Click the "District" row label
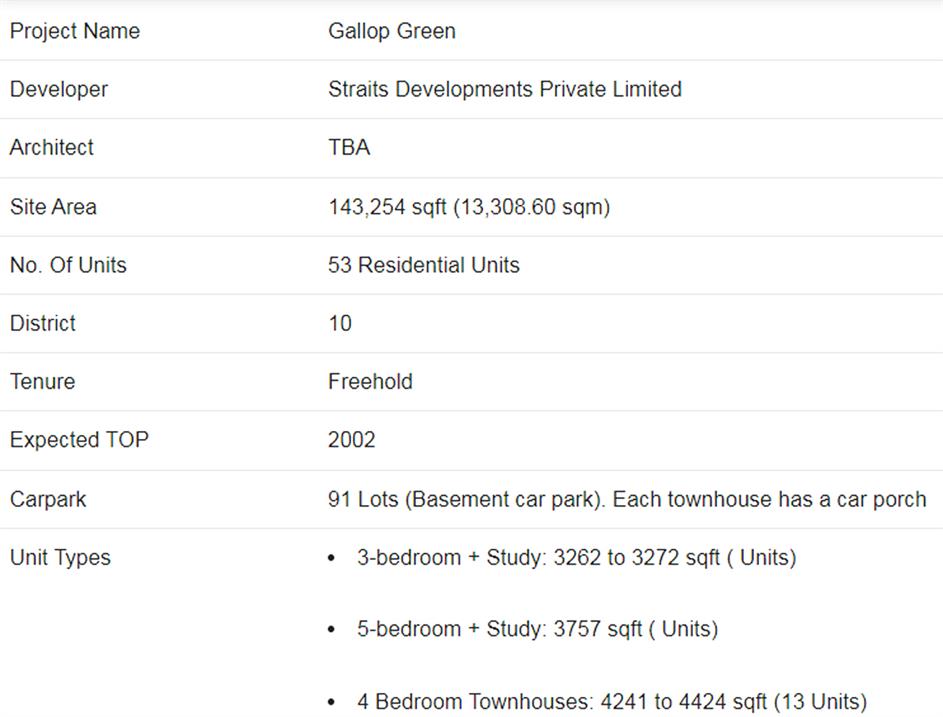The image size is (943, 717). [x=43, y=323]
